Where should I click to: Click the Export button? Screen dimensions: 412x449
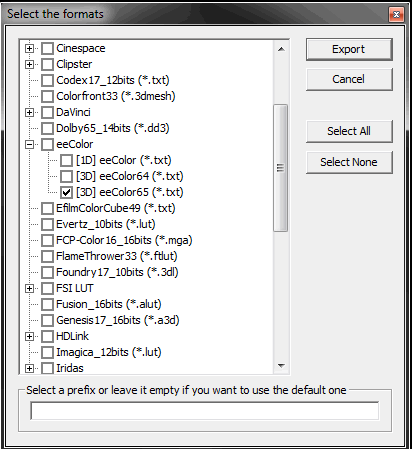point(349,49)
